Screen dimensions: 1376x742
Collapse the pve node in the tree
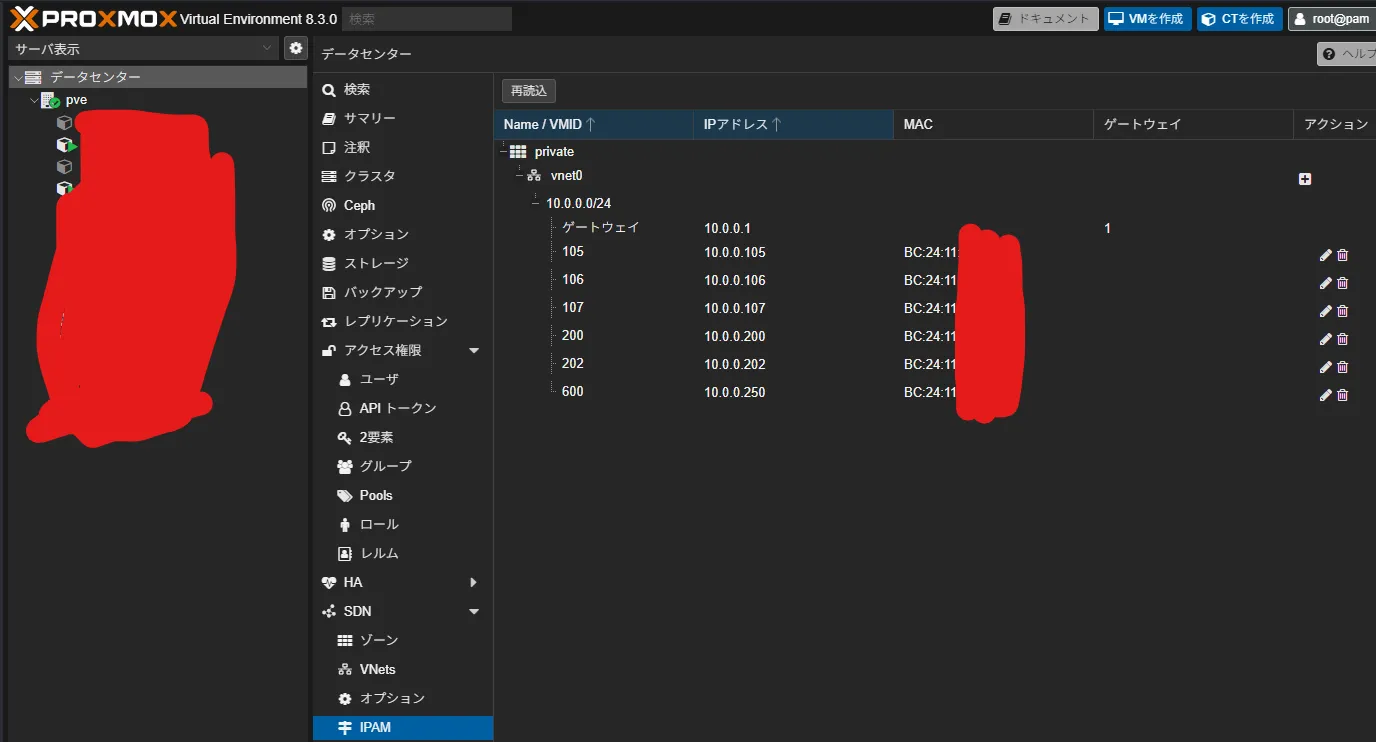click(34, 100)
